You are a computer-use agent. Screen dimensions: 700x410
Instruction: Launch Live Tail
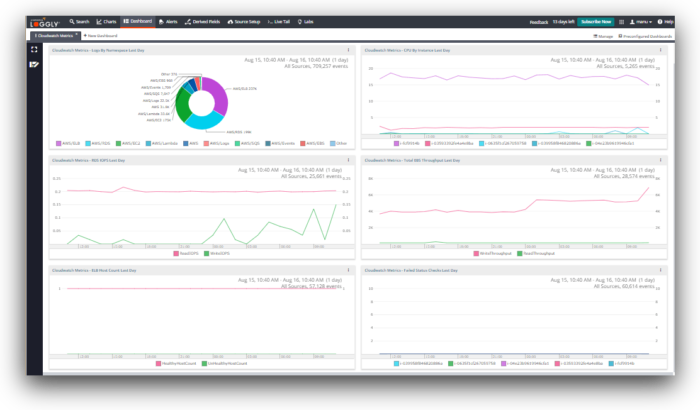click(x=279, y=20)
